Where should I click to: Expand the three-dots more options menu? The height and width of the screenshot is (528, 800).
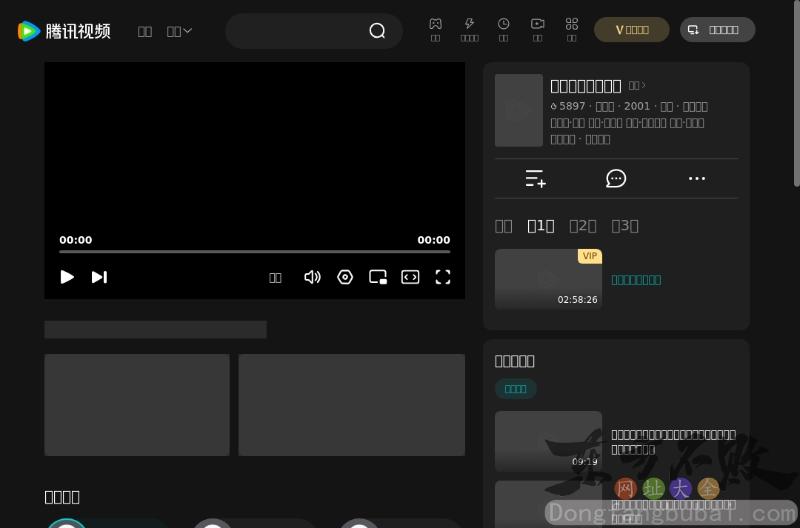[x=697, y=178]
